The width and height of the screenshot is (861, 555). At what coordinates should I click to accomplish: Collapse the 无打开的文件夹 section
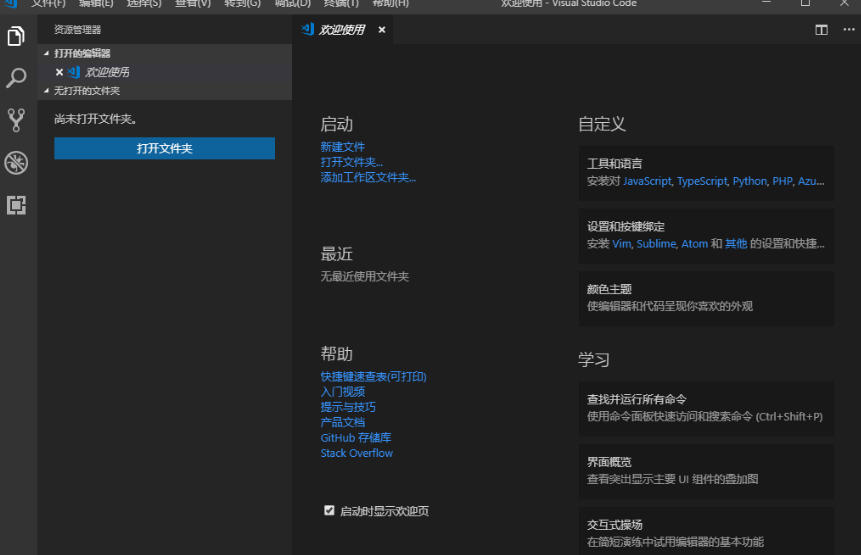[x=46, y=91]
